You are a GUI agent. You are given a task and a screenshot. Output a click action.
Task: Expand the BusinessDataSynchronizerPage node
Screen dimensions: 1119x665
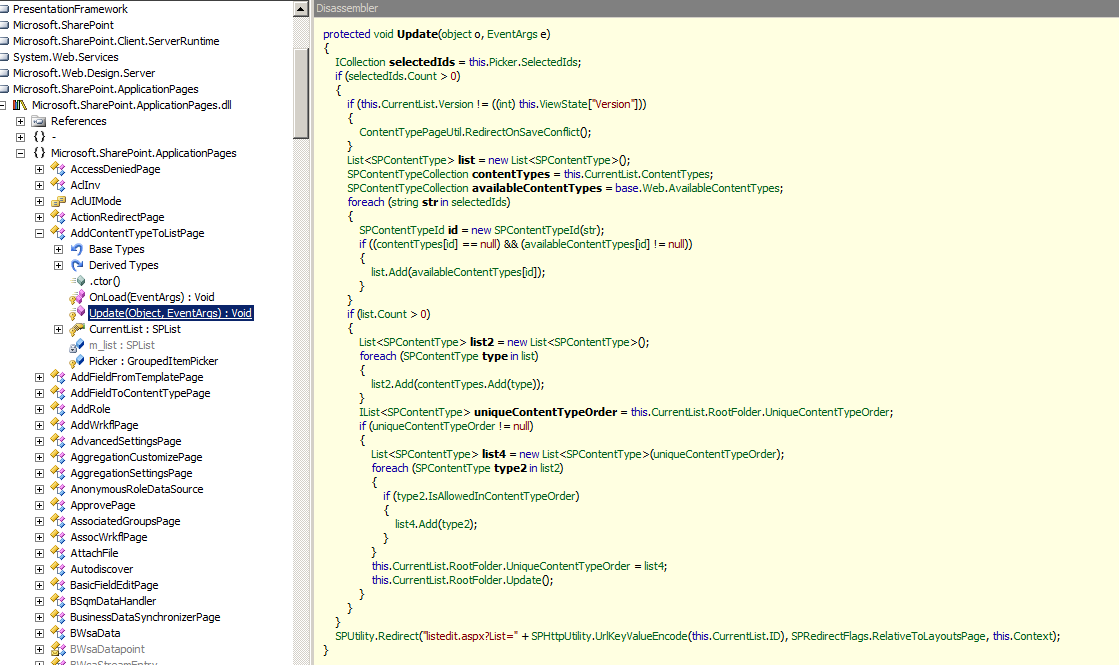pos(39,617)
